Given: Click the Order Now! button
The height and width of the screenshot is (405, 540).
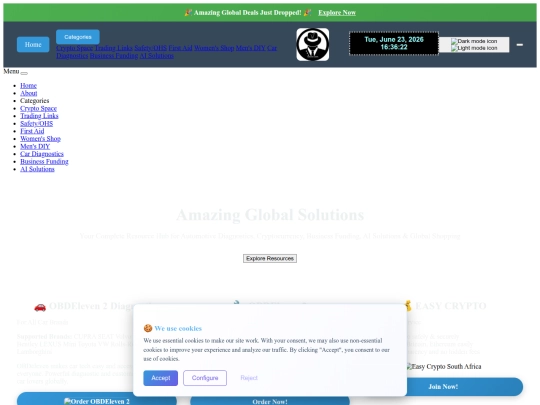Looking at the screenshot, I should point(270,401).
